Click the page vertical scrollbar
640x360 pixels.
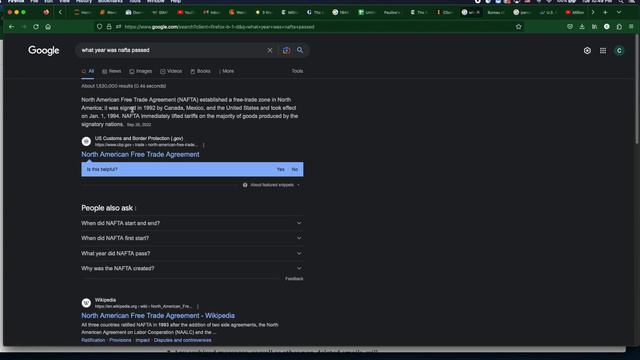[x=637, y=90]
